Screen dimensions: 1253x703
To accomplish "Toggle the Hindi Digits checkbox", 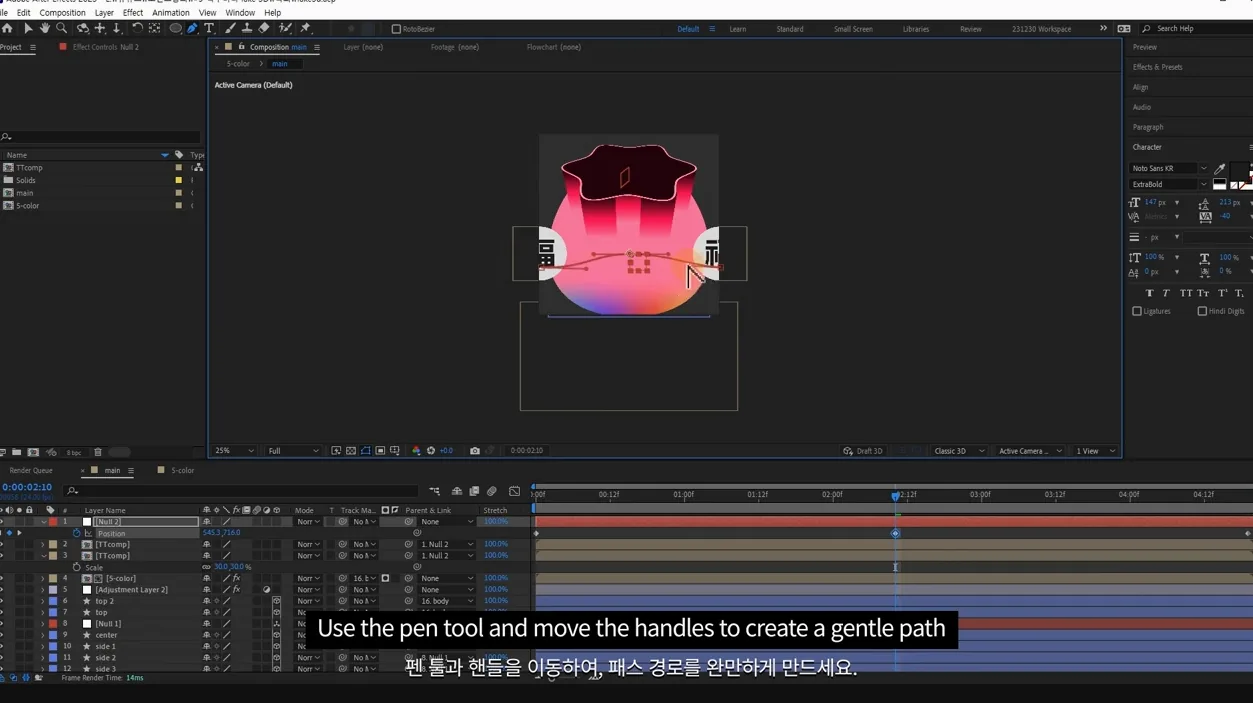I will [1202, 311].
